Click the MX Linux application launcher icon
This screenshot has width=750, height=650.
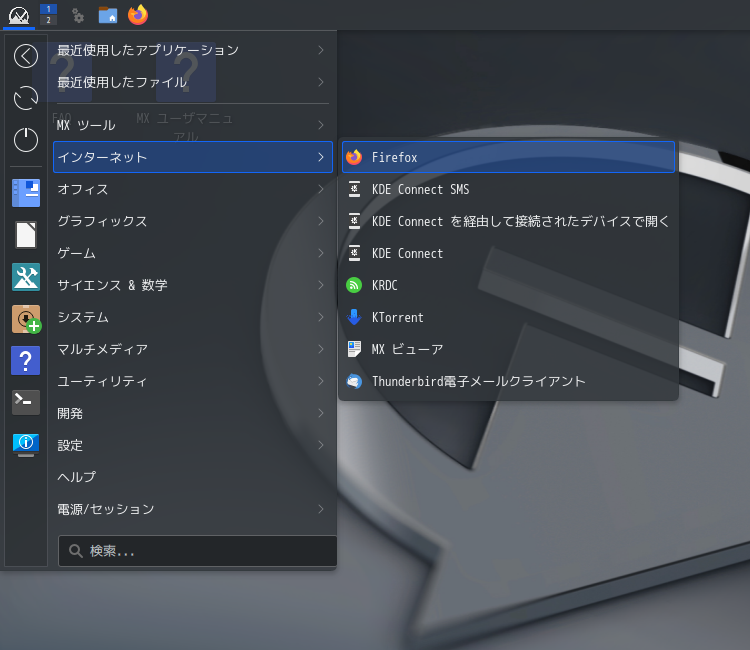tap(19, 15)
